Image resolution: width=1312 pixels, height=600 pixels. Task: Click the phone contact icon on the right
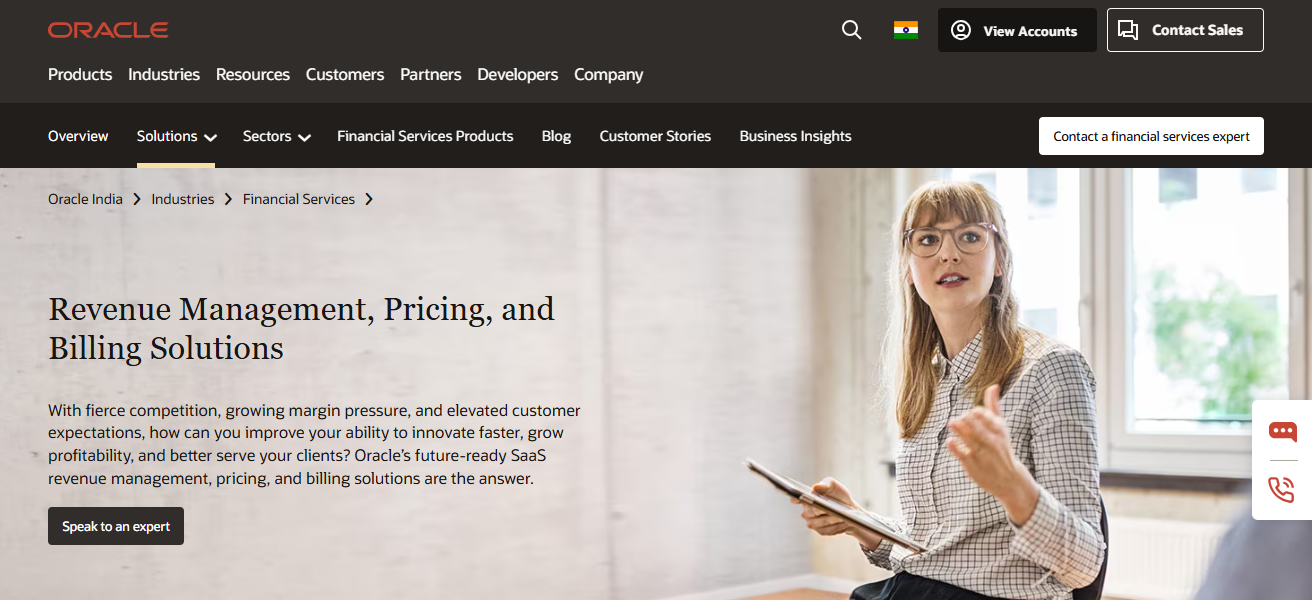[x=1281, y=490]
